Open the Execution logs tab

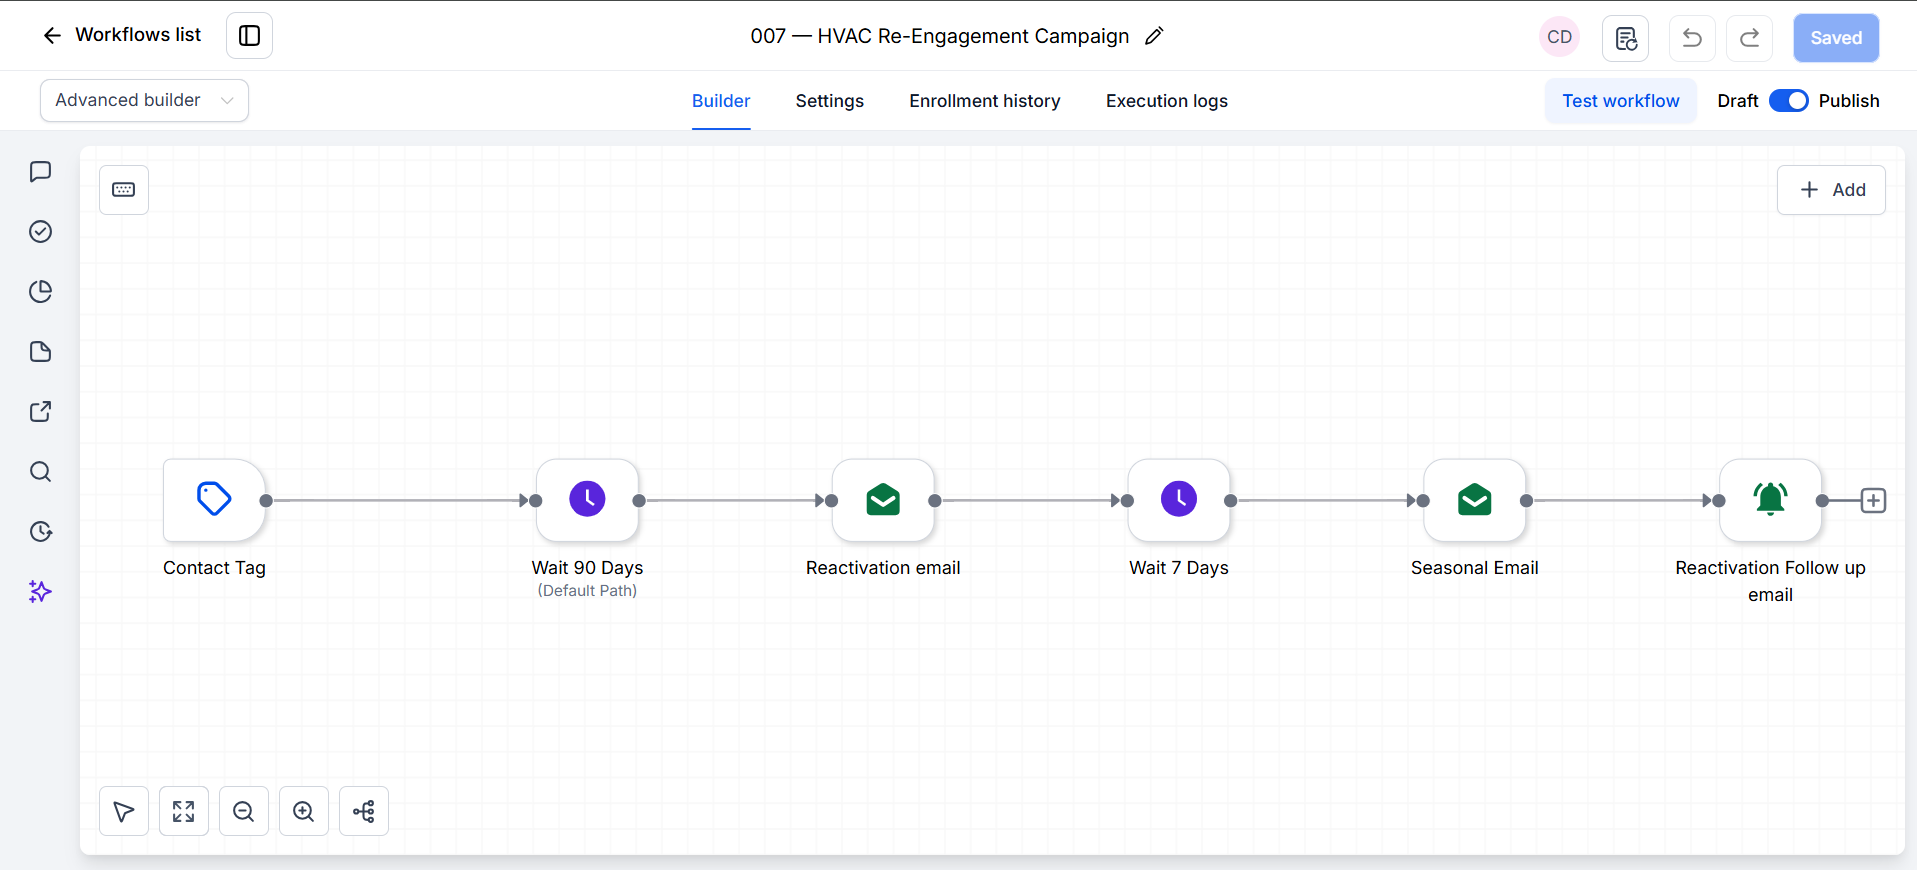[1167, 101]
